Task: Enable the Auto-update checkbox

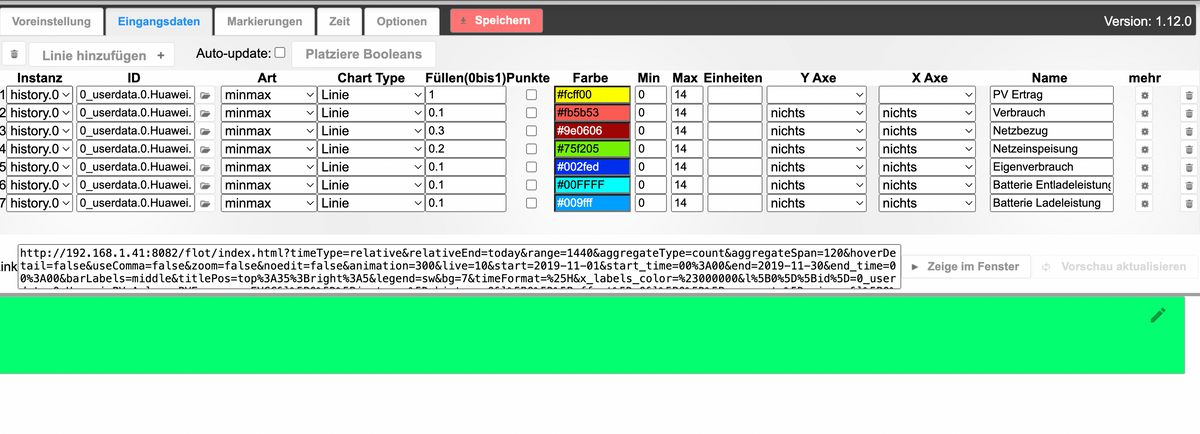Action: click(280, 53)
